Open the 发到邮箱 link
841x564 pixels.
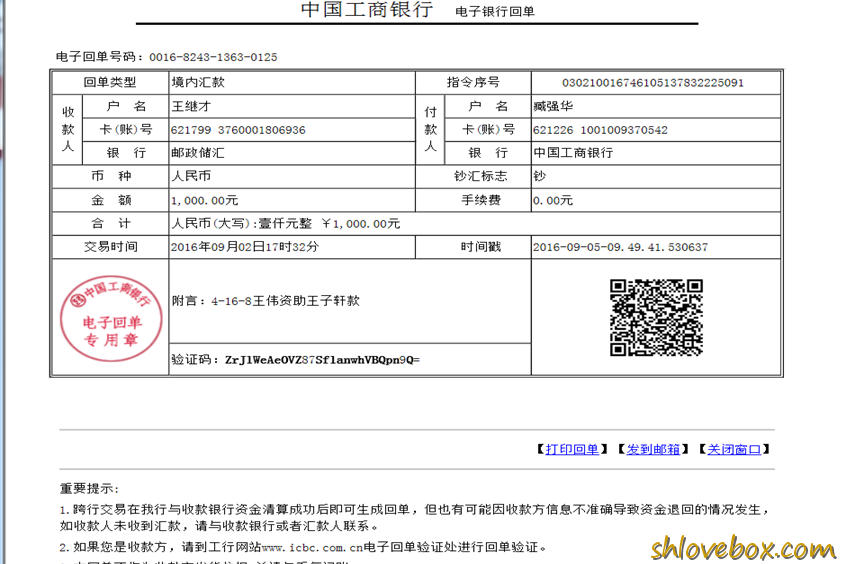point(653,449)
